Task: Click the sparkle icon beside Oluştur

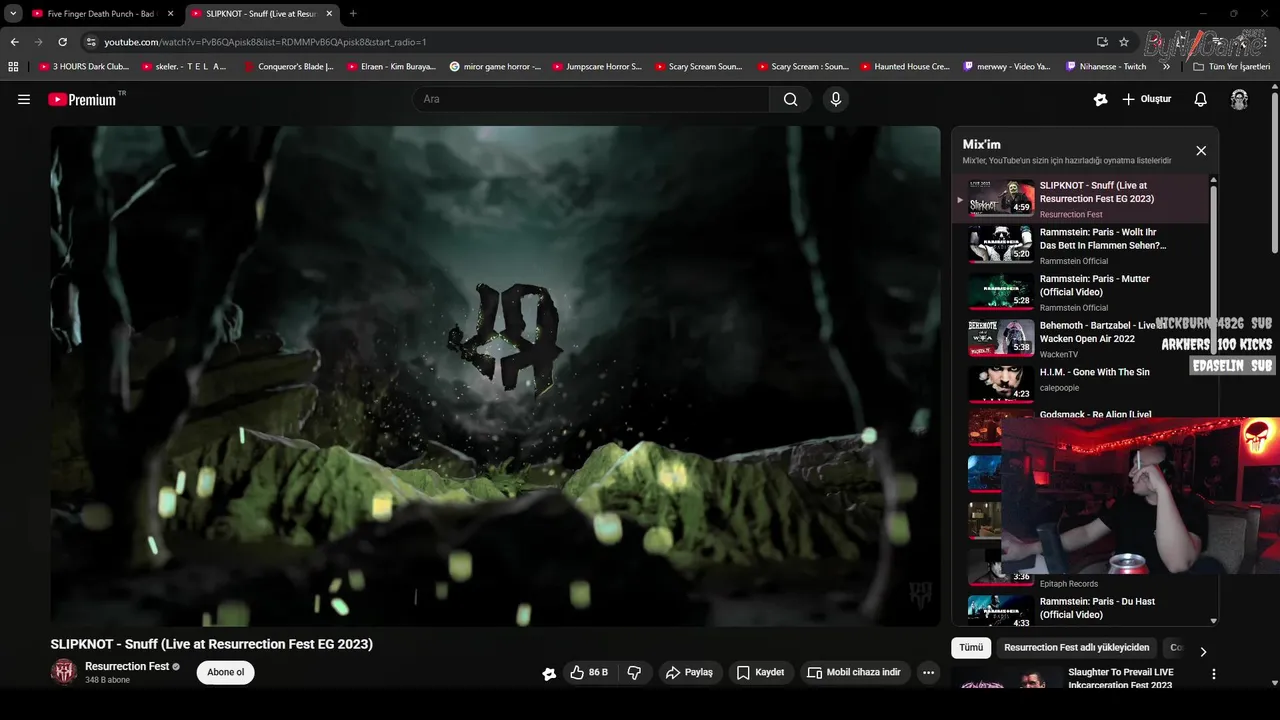Action: point(1101,99)
